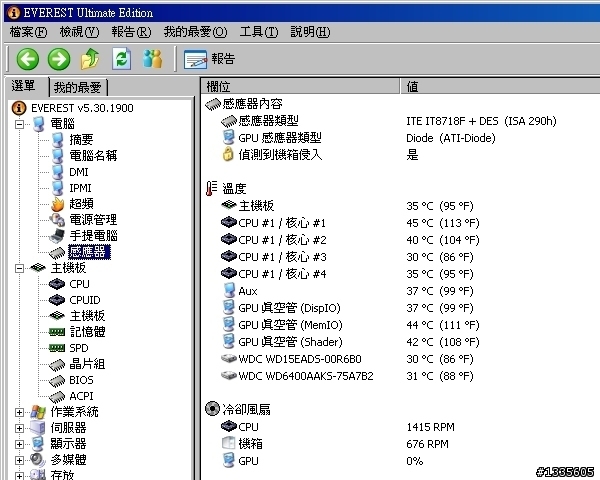Select the 主機板 temperature row (35 °C)
The image size is (600, 480).
point(347,206)
